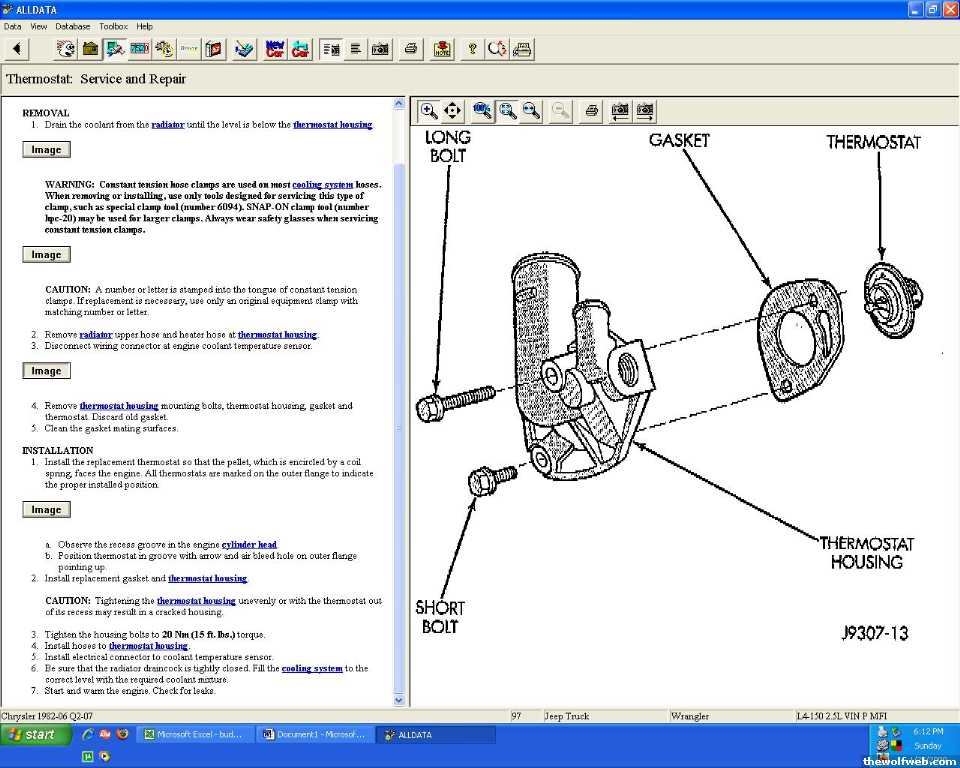This screenshot has height=768, width=960.
Task: Click first Image button under Removal step 1
Action: pos(46,150)
